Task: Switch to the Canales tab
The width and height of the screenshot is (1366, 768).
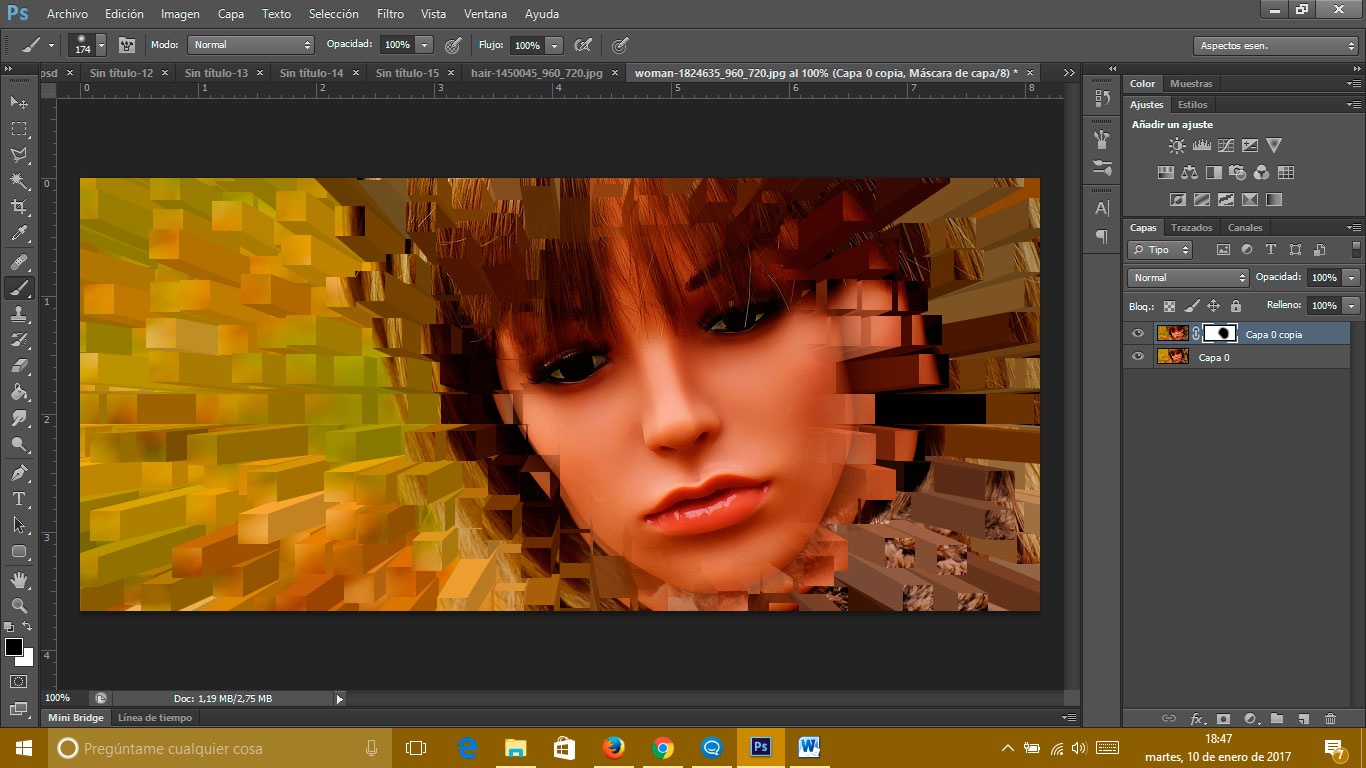Action: pyautogui.click(x=1245, y=228)
